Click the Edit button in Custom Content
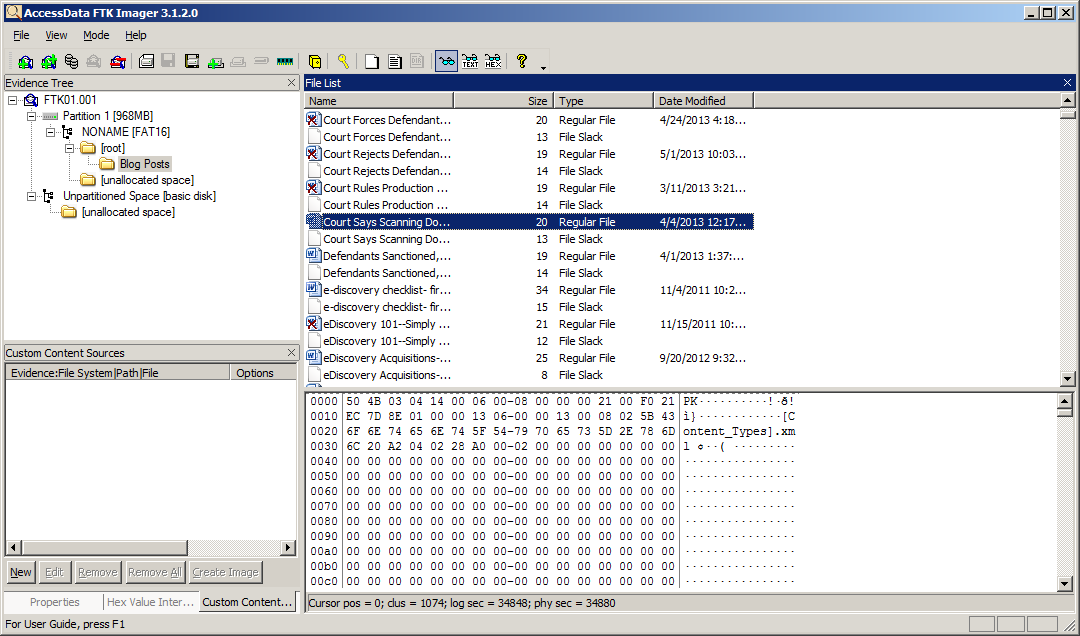 (x=54, y=572)
